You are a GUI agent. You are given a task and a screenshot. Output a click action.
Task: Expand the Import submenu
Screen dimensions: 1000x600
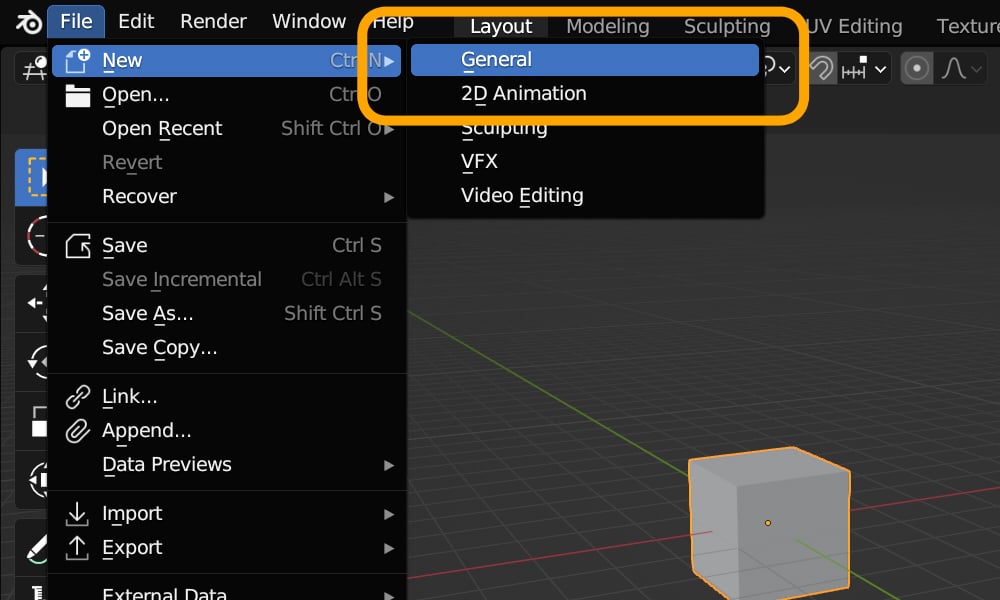click(x=226, y=513)
